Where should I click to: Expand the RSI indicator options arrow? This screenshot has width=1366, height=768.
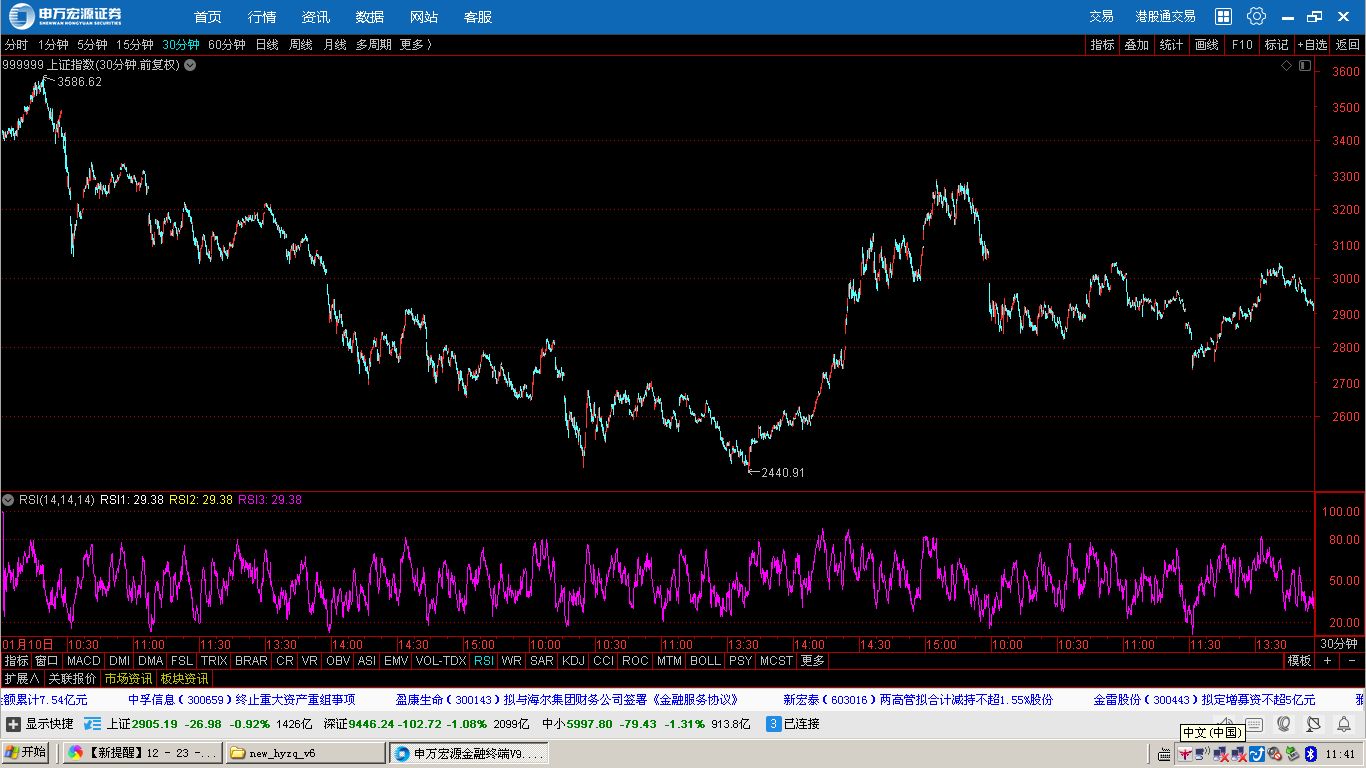8,500
